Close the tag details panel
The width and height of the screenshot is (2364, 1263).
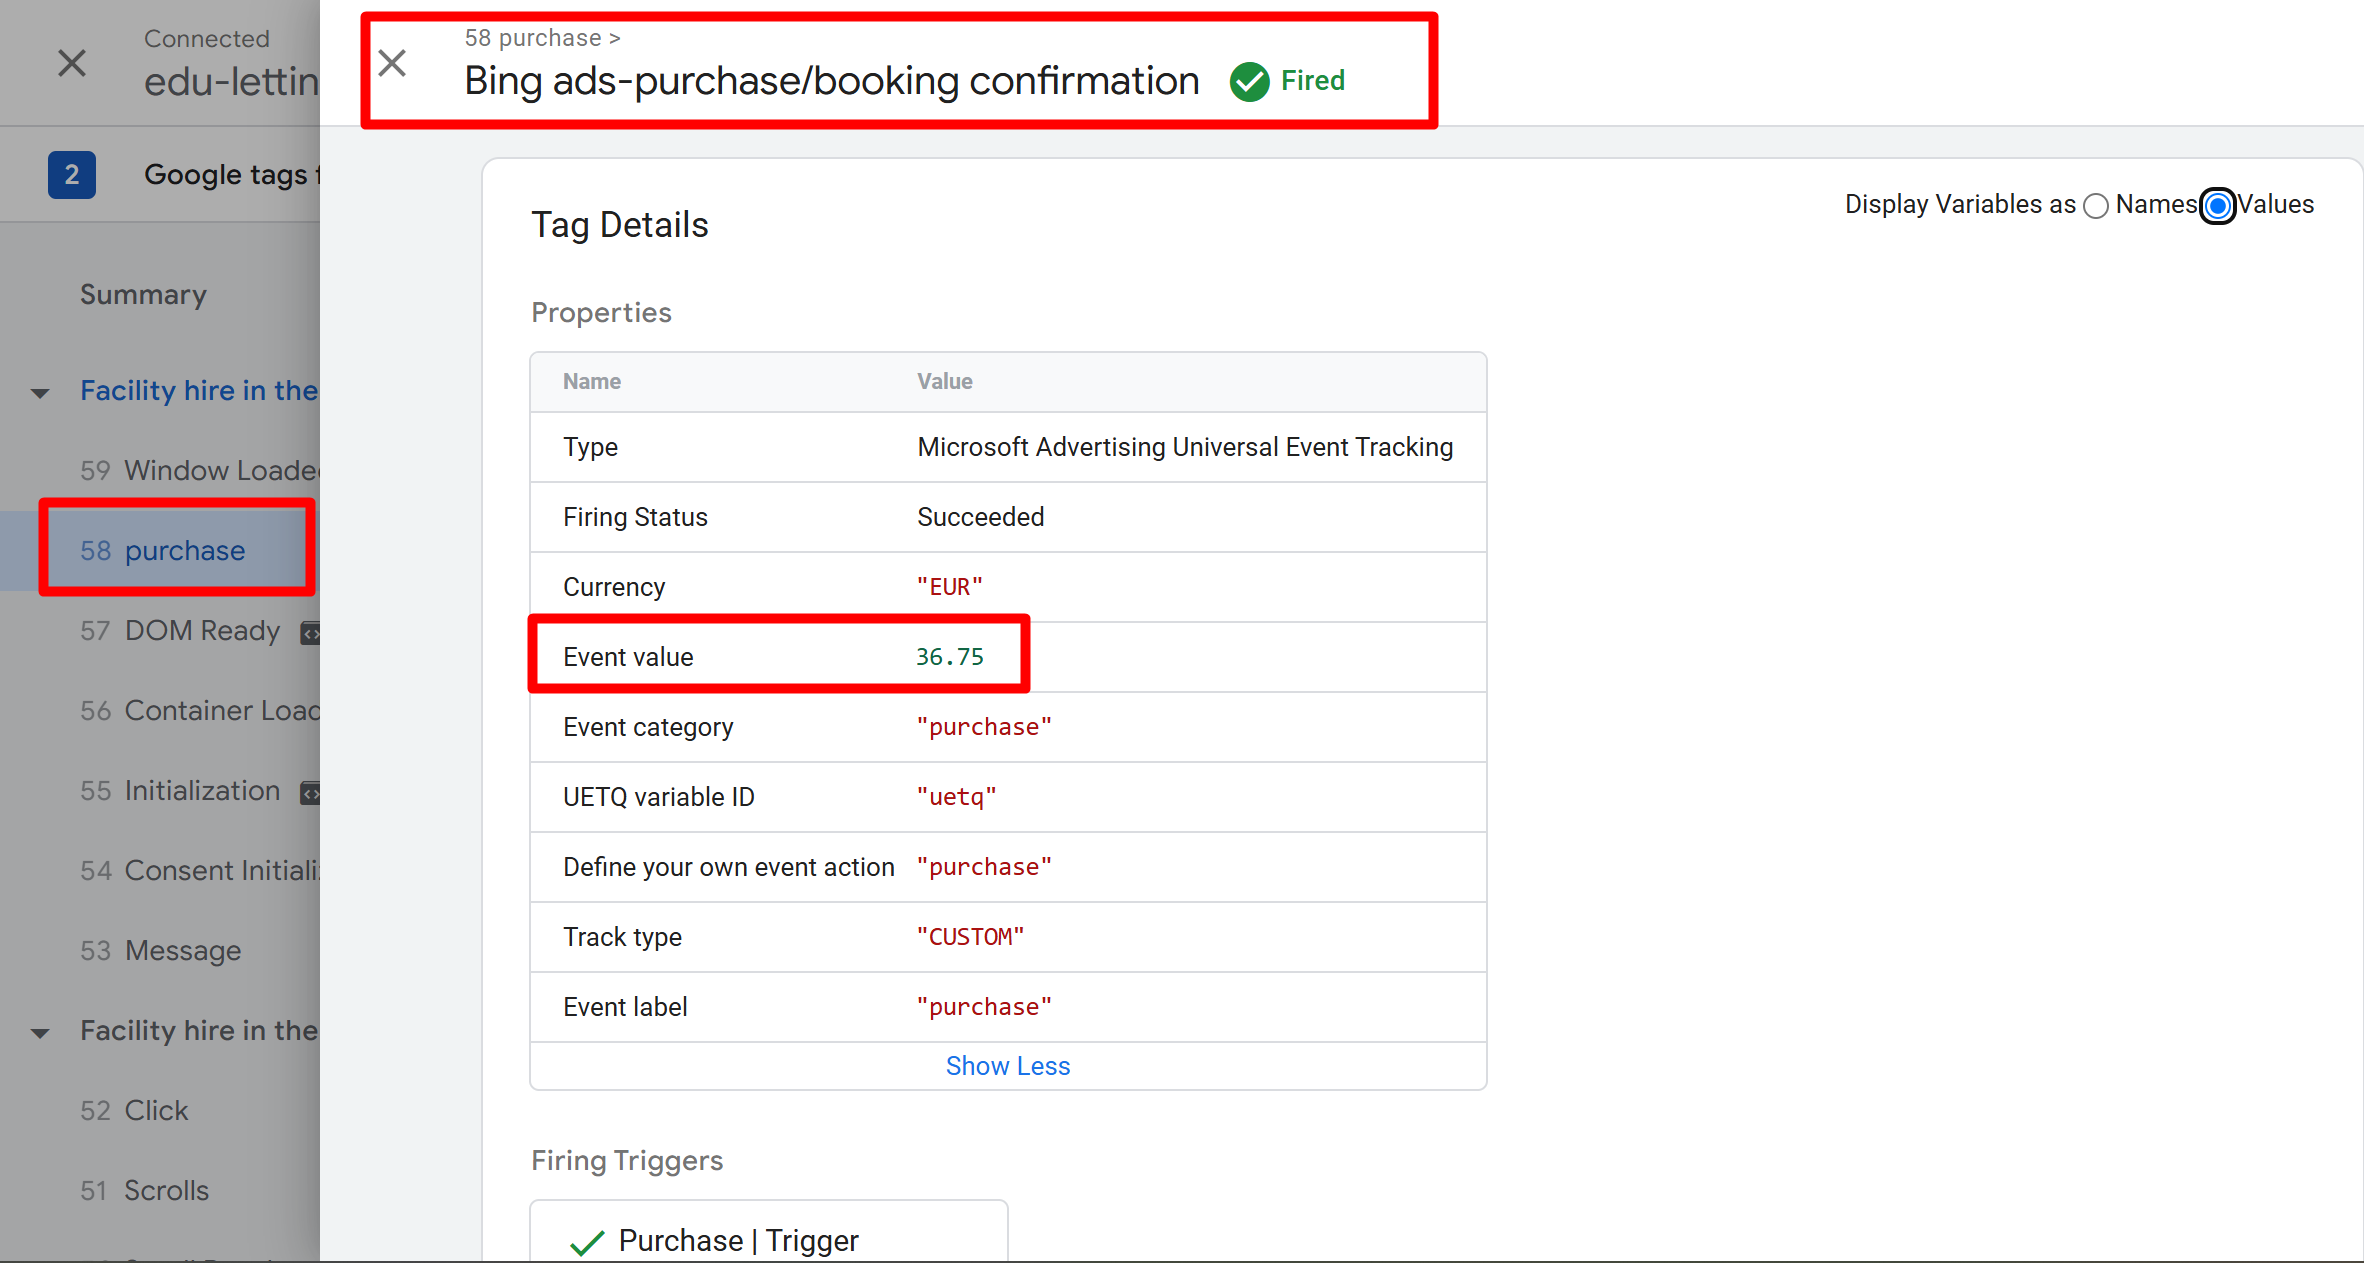pos(392,64)
